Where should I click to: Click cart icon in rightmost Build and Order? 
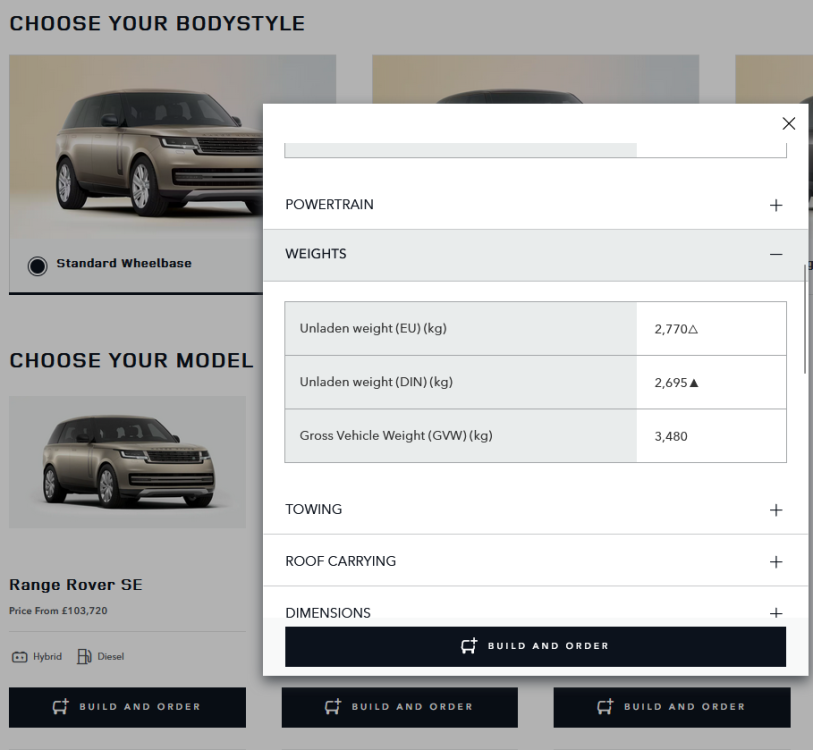605,706
